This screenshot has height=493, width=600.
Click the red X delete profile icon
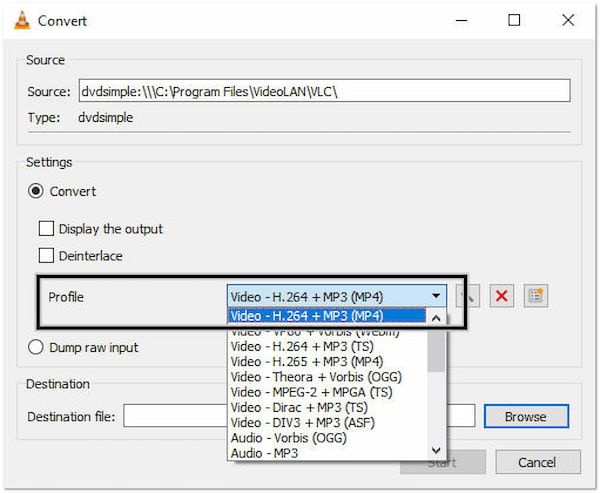coord(502,296)
